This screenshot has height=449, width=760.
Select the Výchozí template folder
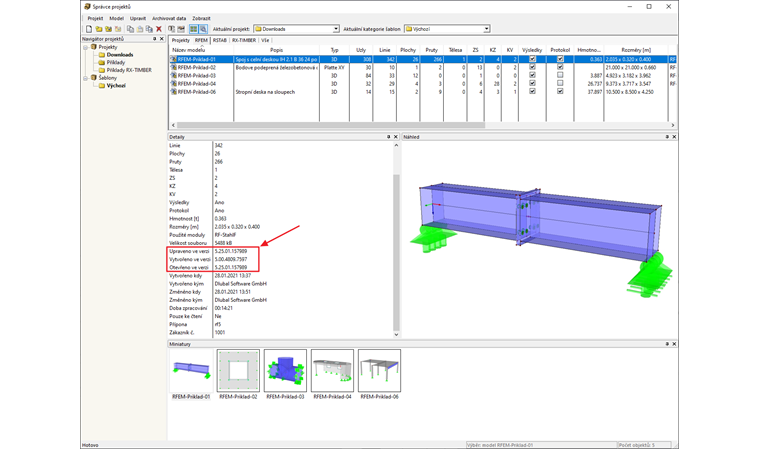112,86
